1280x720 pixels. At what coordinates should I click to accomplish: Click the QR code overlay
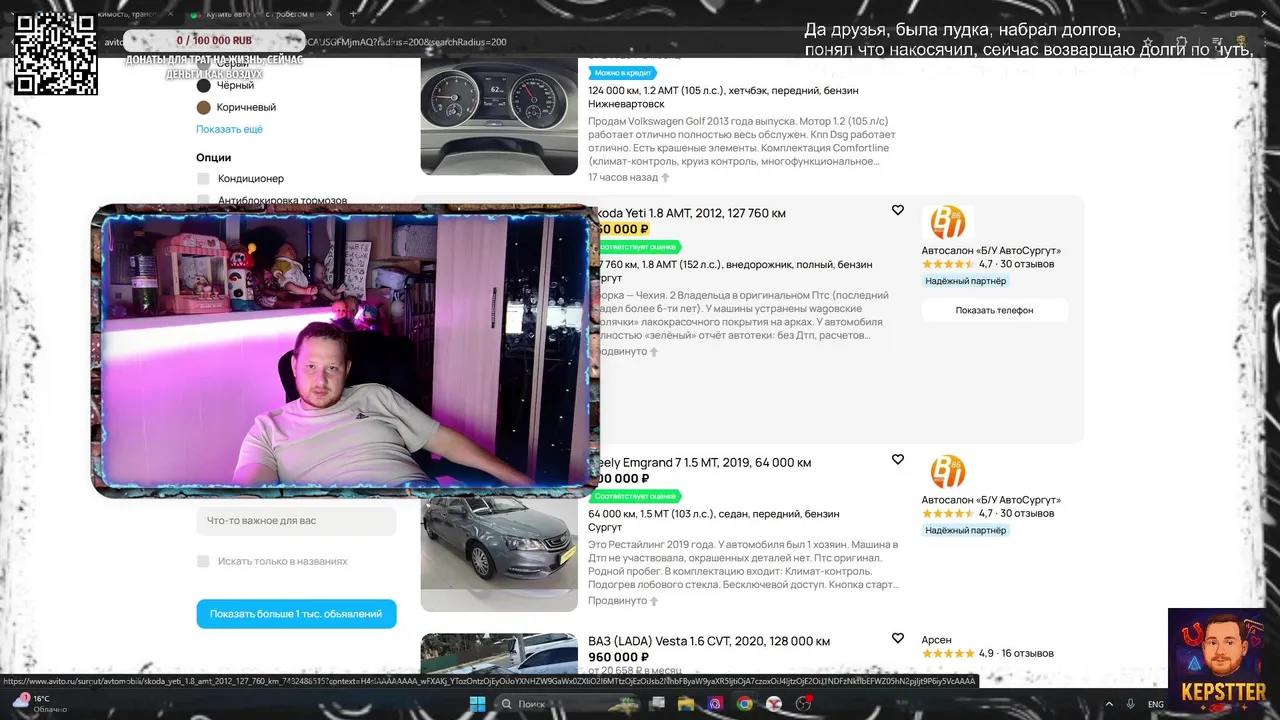(56, 53)
